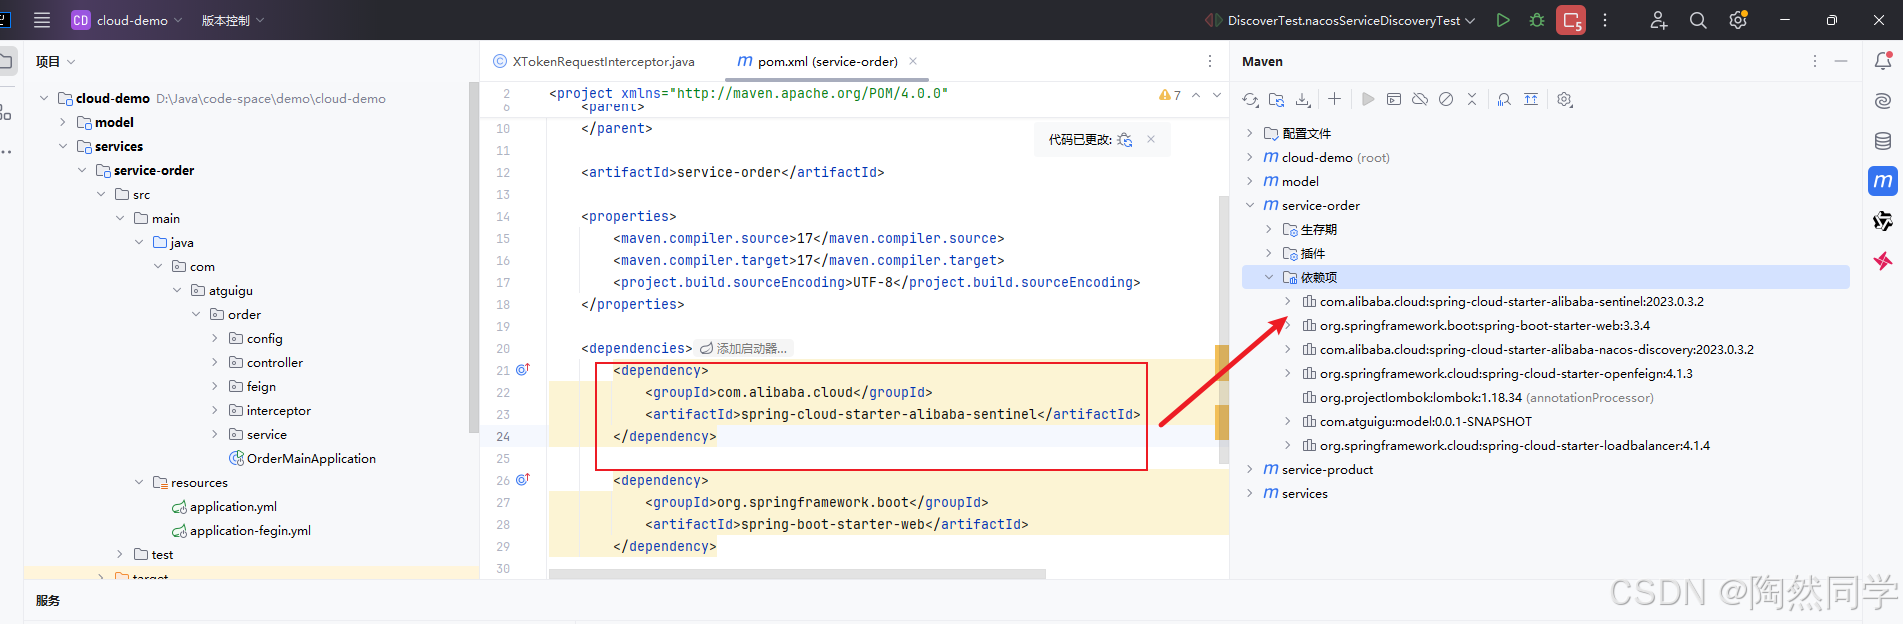Expand 配置文件 node in Maven
Screen dimensions: 1903x624
[1250, 133]
